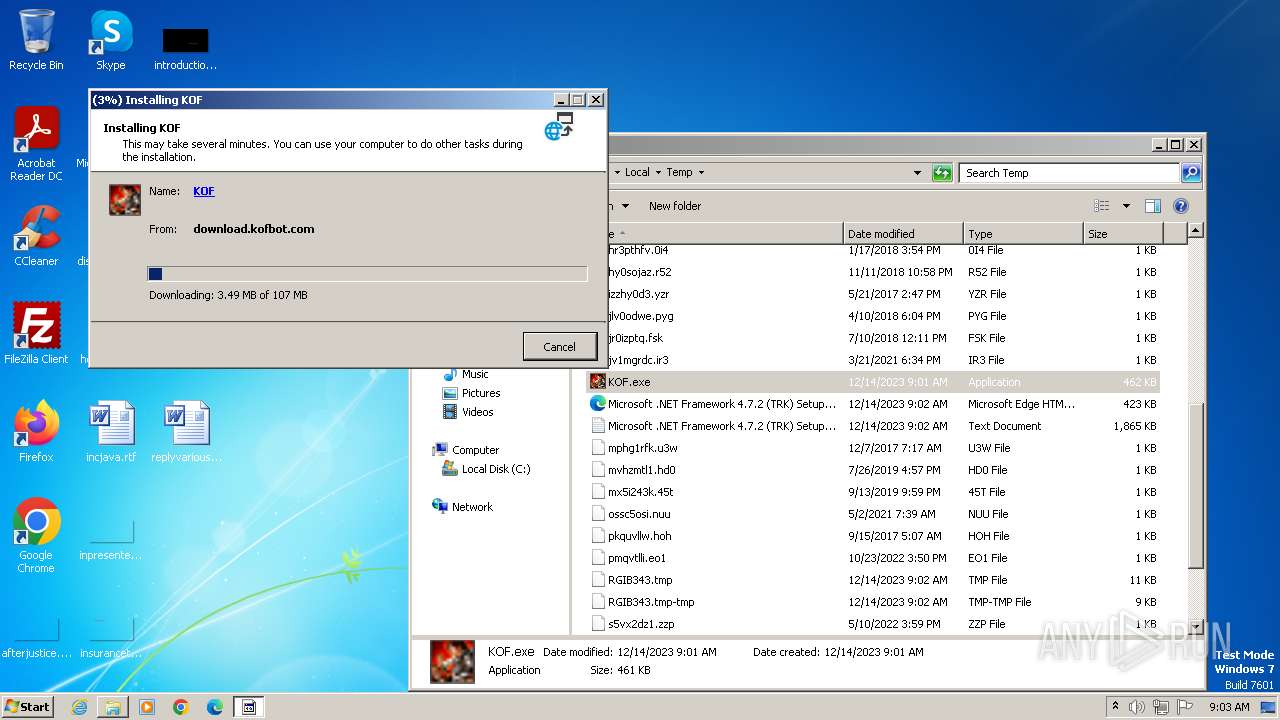
Task: Open Chrome from the taskbar
Action: [x=181, y=707]
